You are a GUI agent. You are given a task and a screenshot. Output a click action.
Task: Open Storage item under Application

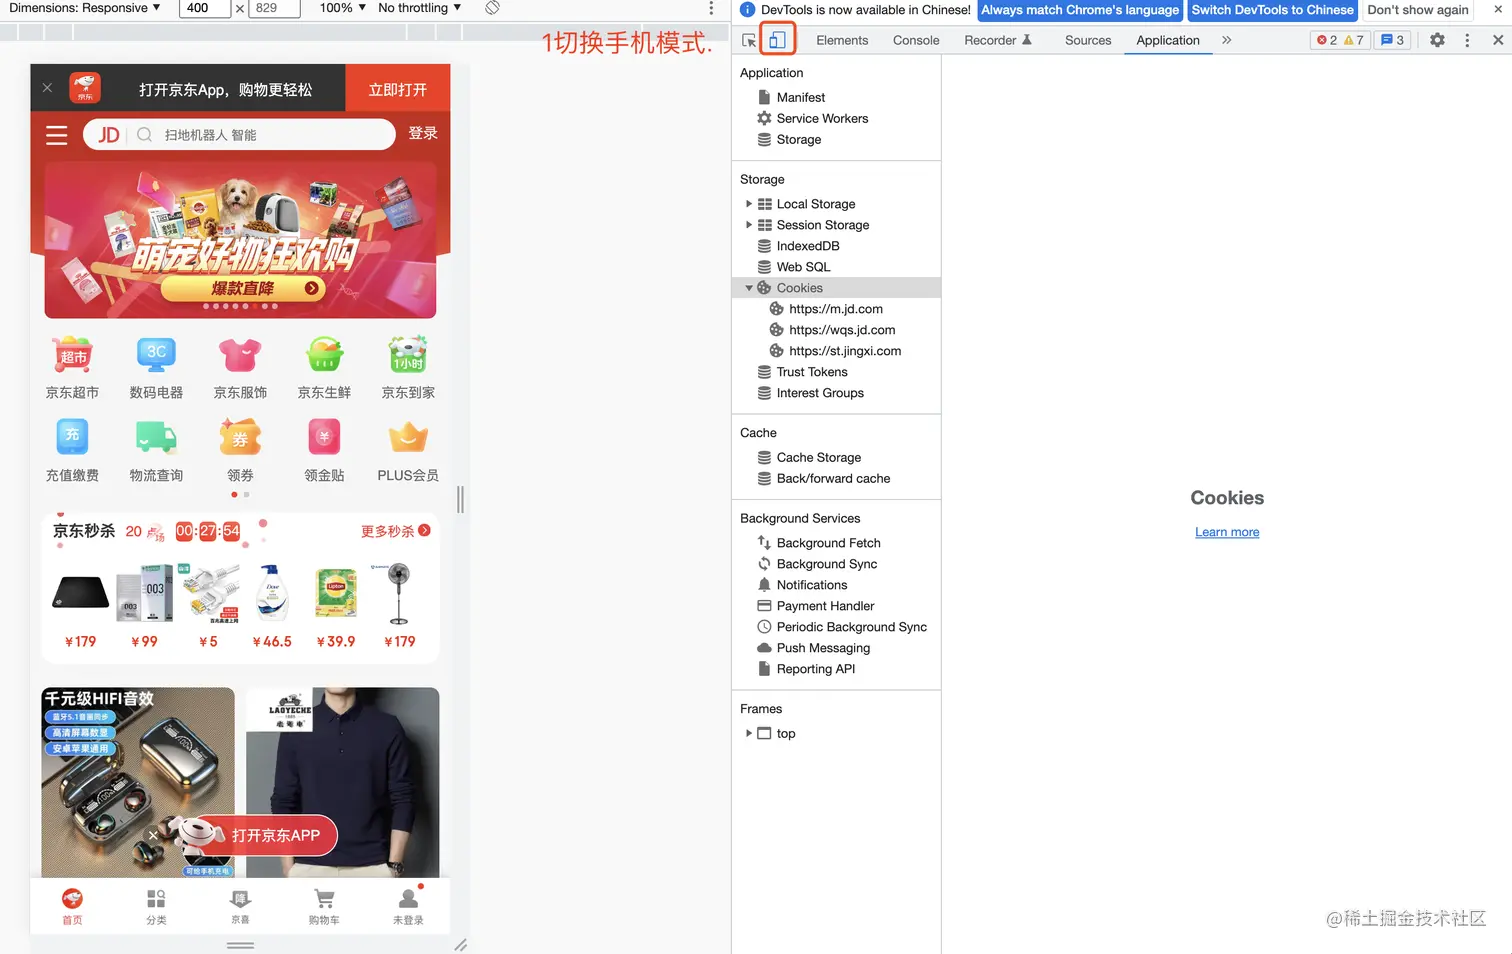[x=798, y=139]
